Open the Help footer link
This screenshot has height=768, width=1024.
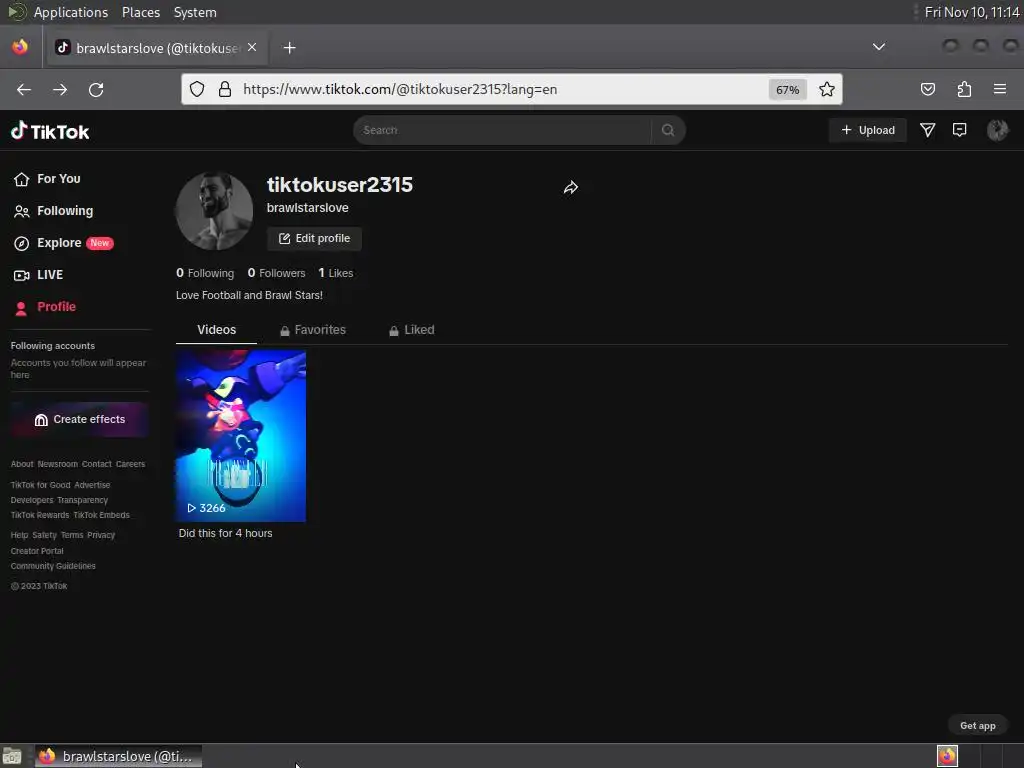click(x=19, y=535)
